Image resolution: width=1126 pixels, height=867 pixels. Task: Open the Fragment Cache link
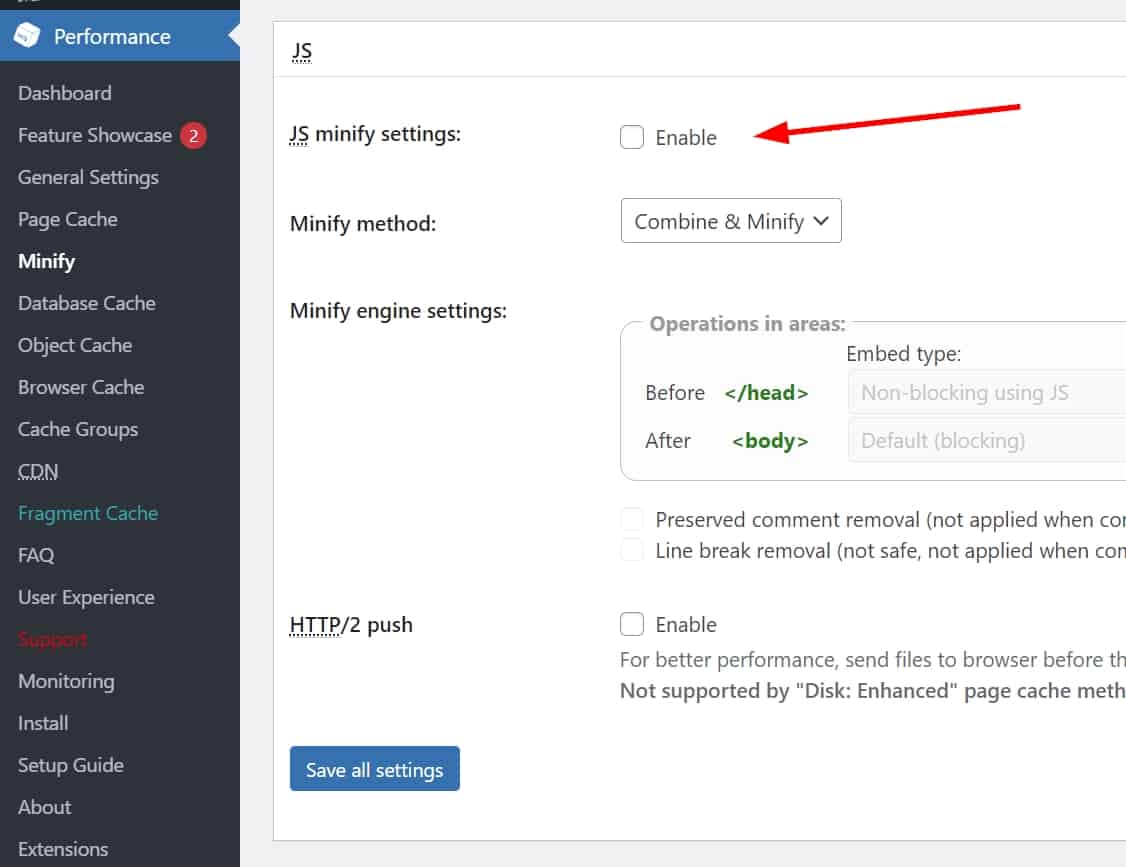coord(88,513)
